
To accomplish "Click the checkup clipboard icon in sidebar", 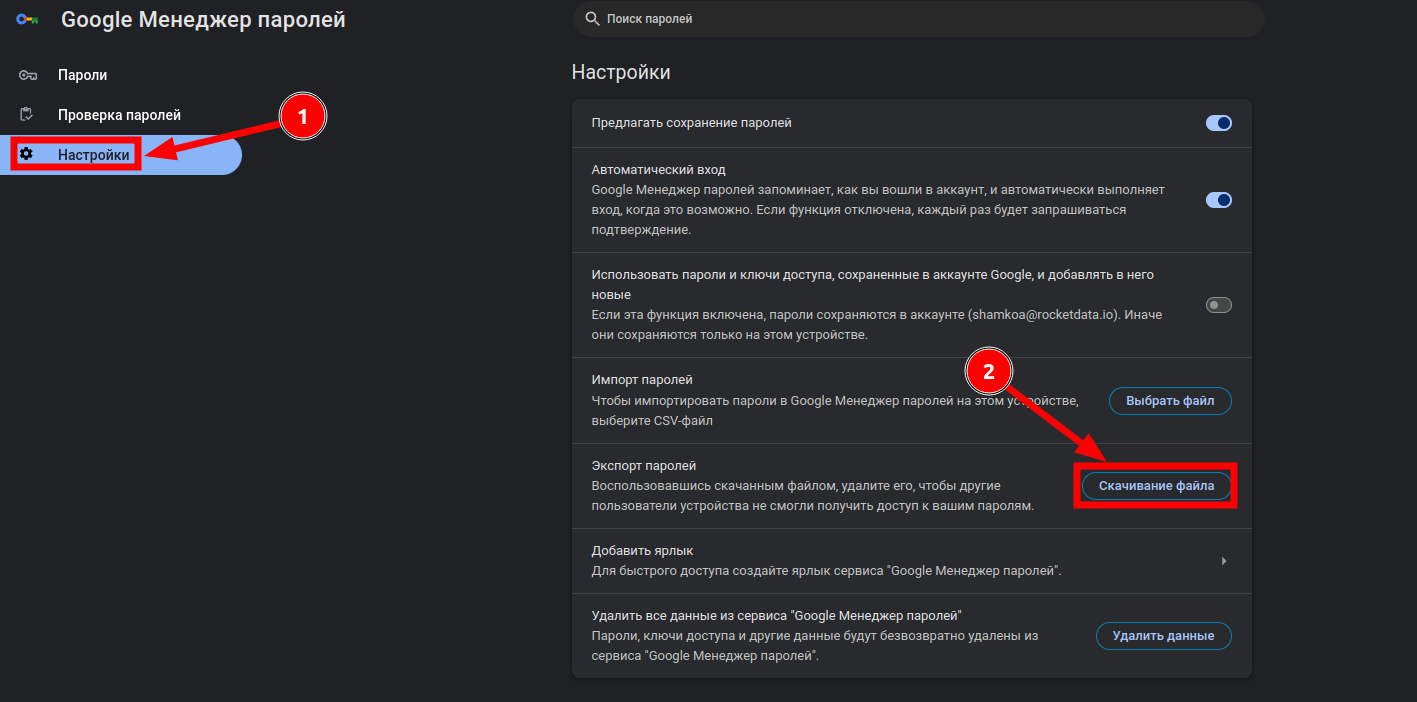I will click(x=27, y=115).
